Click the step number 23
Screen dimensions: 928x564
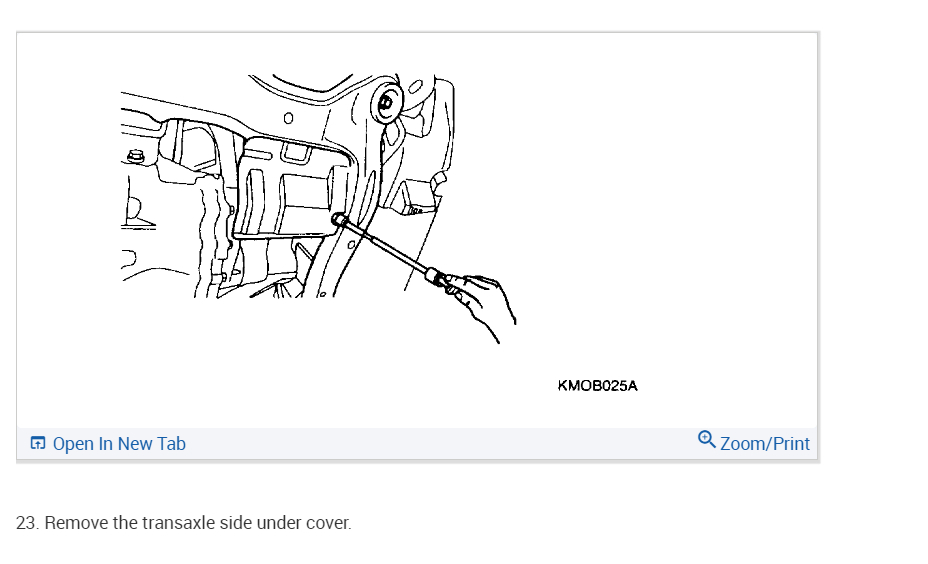click(27, 523)
